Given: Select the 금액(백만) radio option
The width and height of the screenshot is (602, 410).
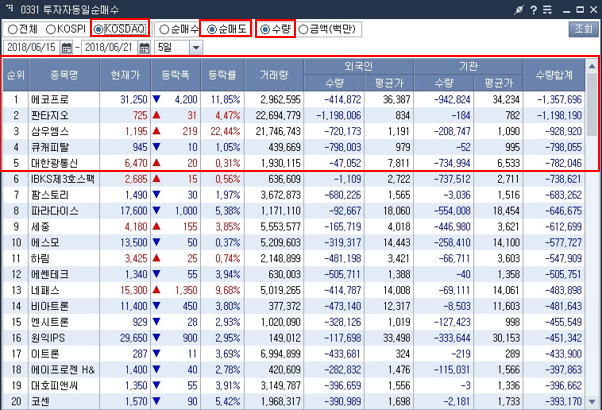Looking at the screenshot, I should point(303,29).
